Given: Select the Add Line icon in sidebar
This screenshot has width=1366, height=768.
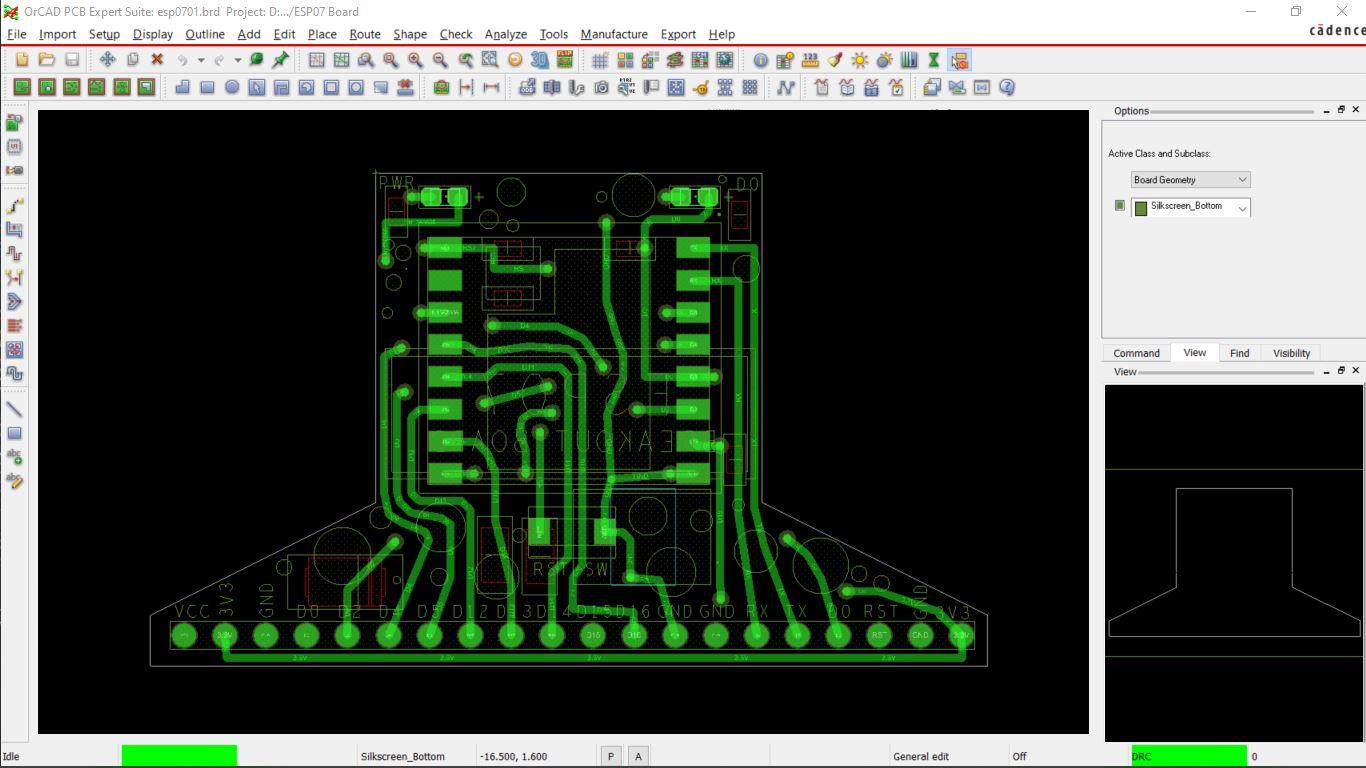Looking at the screenshot, I should click(14, 409).
